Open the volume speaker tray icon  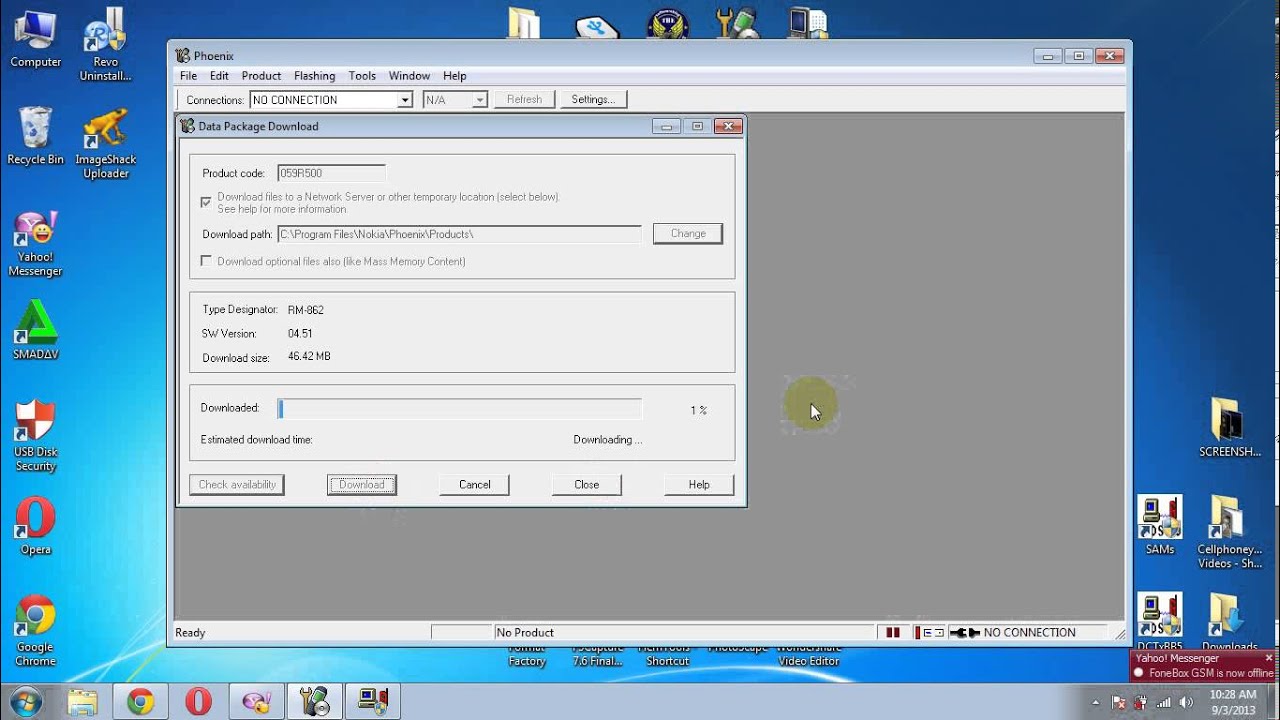1186,702
